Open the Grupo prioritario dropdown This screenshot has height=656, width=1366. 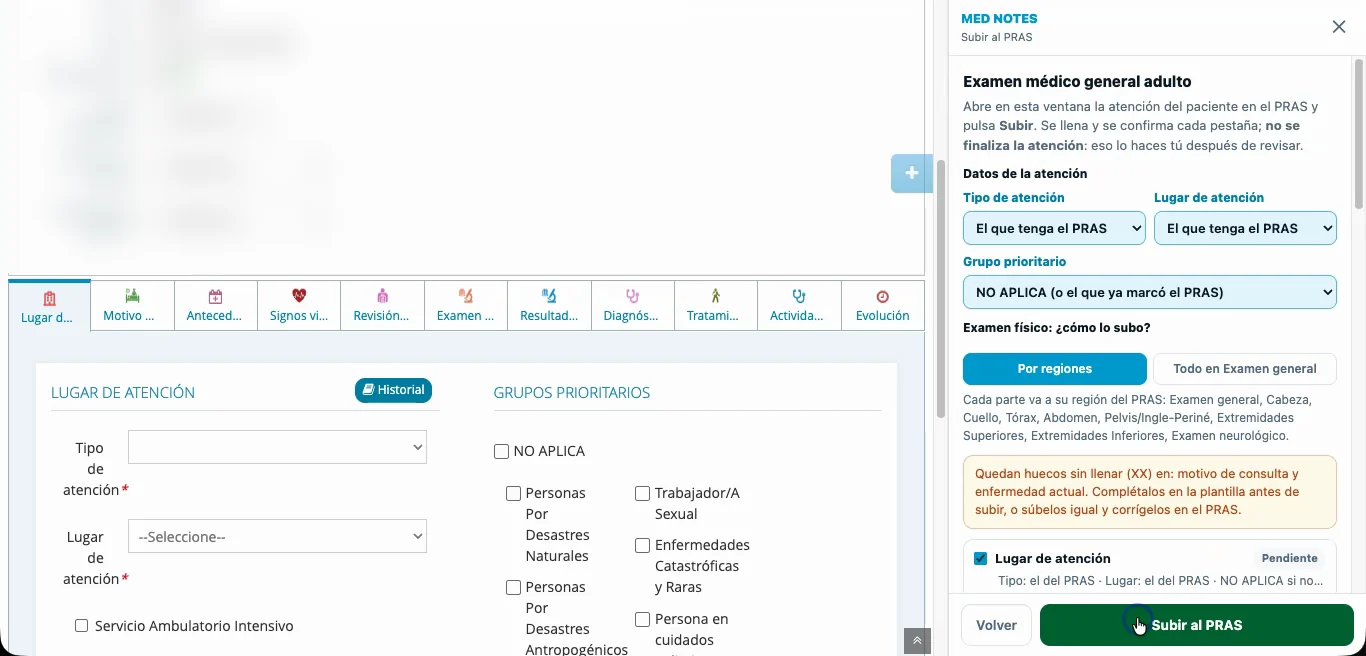point(1150,292)
